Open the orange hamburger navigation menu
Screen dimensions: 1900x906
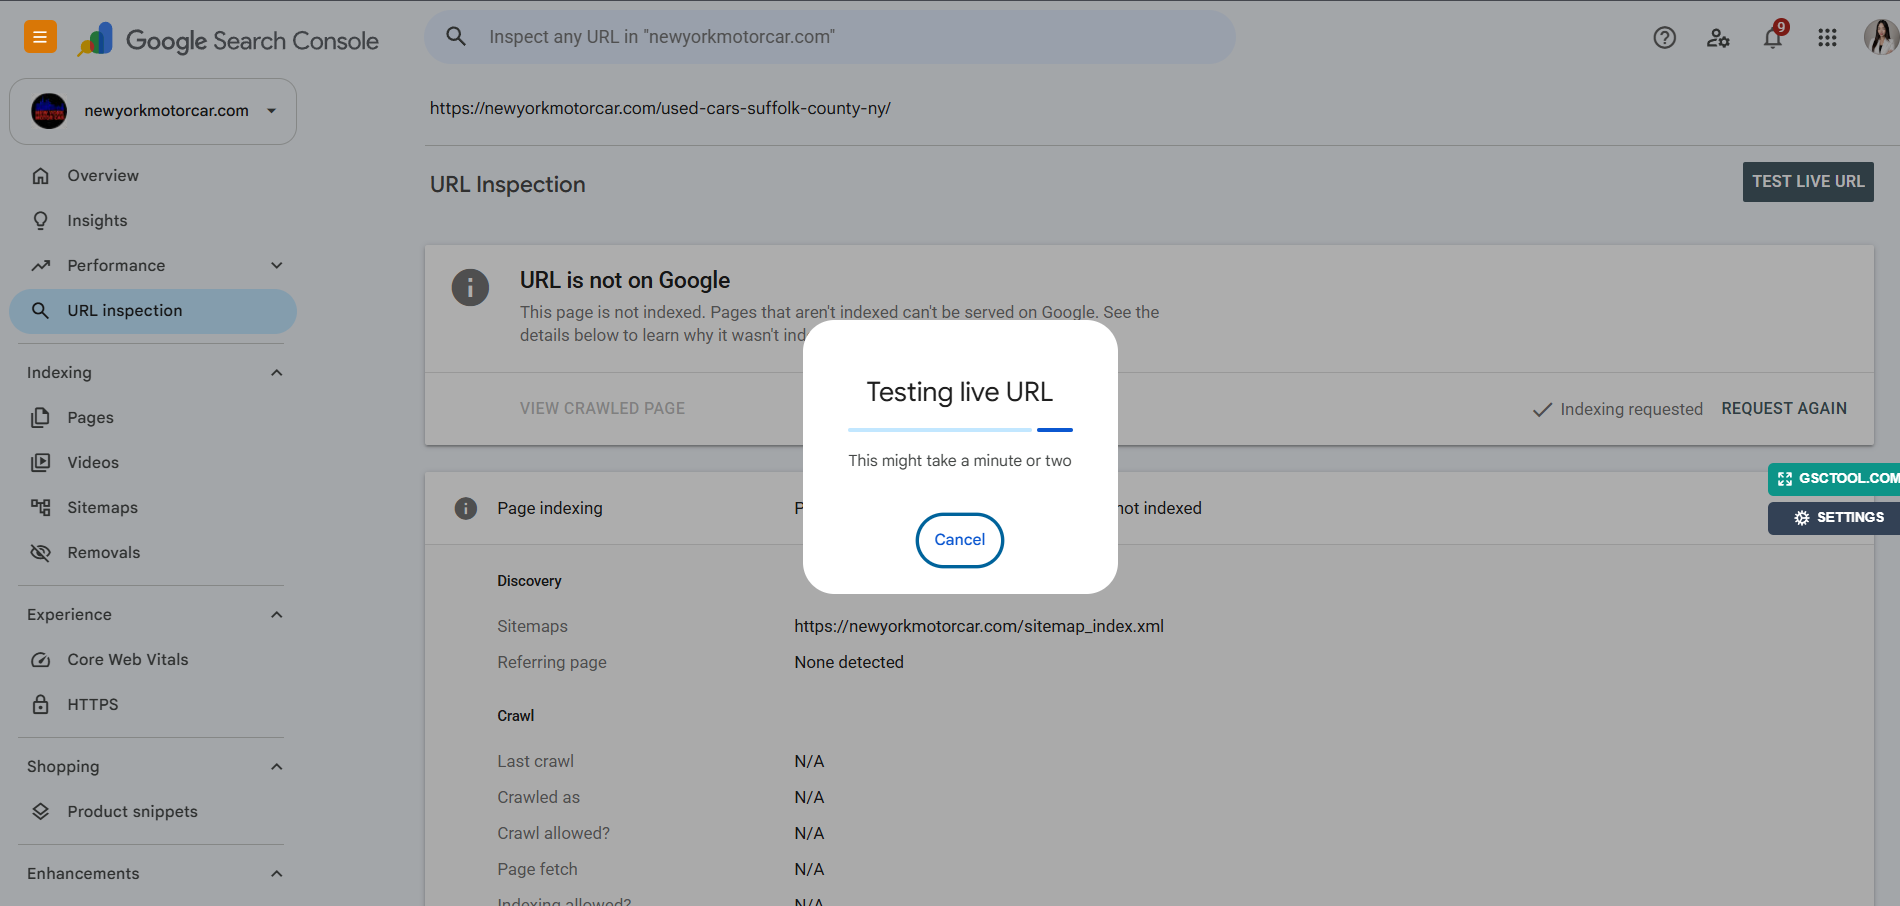point(40,37)
